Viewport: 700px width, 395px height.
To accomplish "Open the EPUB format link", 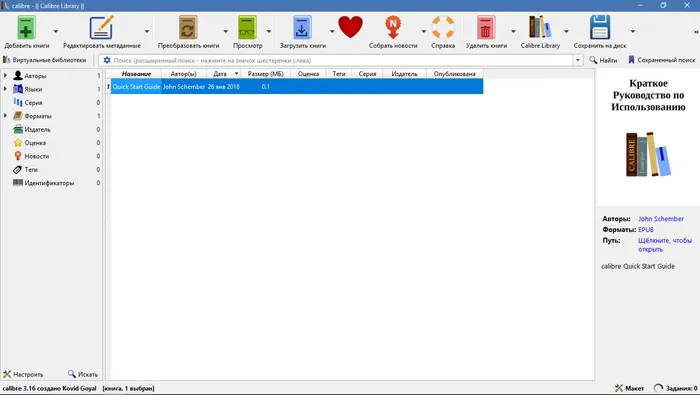I will point(646,229).
